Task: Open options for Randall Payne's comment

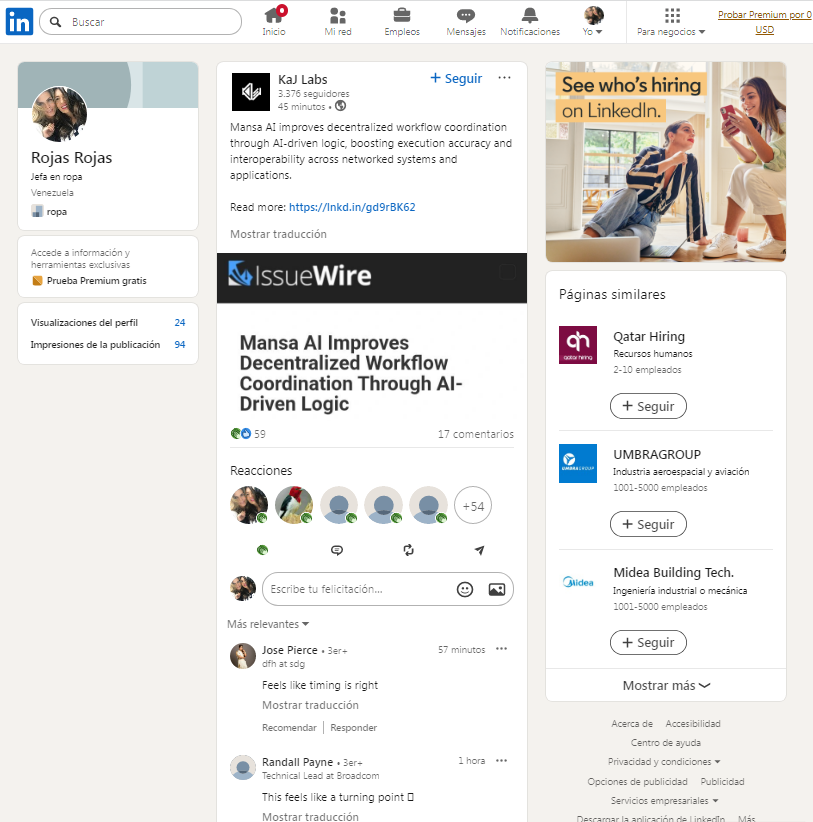Action: click(502, 761)
